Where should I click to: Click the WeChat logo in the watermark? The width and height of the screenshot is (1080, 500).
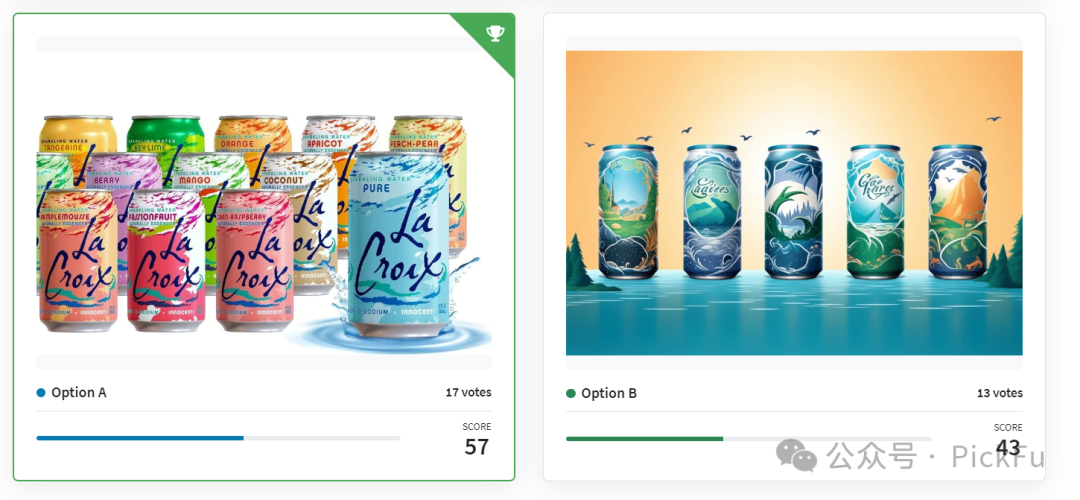796,455
